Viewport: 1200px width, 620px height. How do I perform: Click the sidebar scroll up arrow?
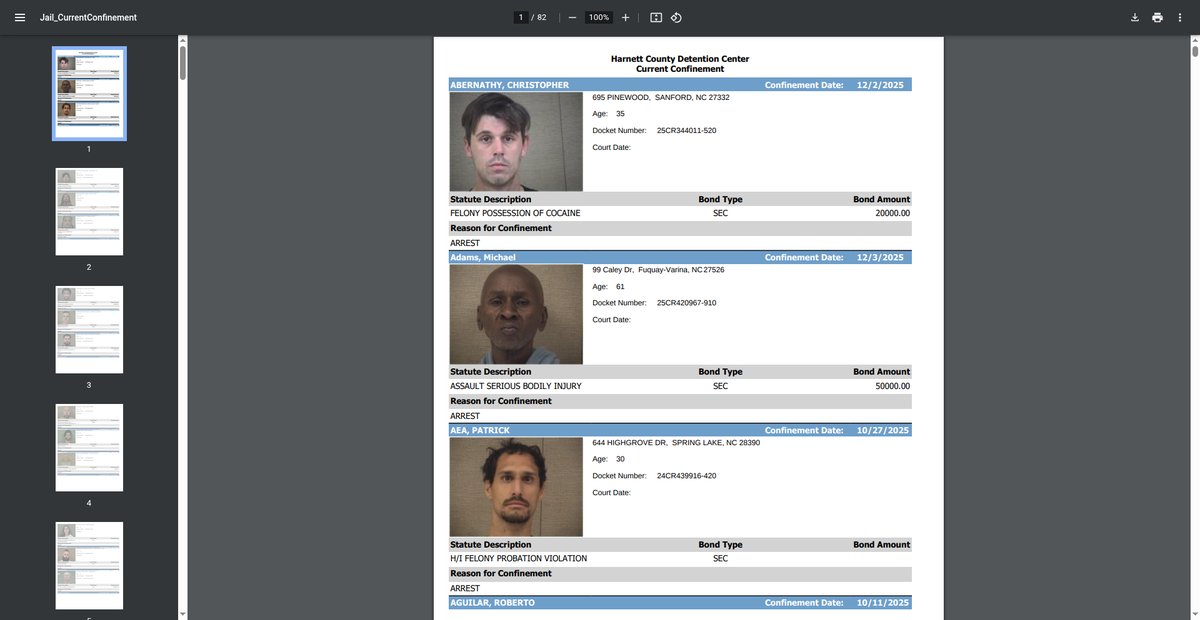(182, 41)
